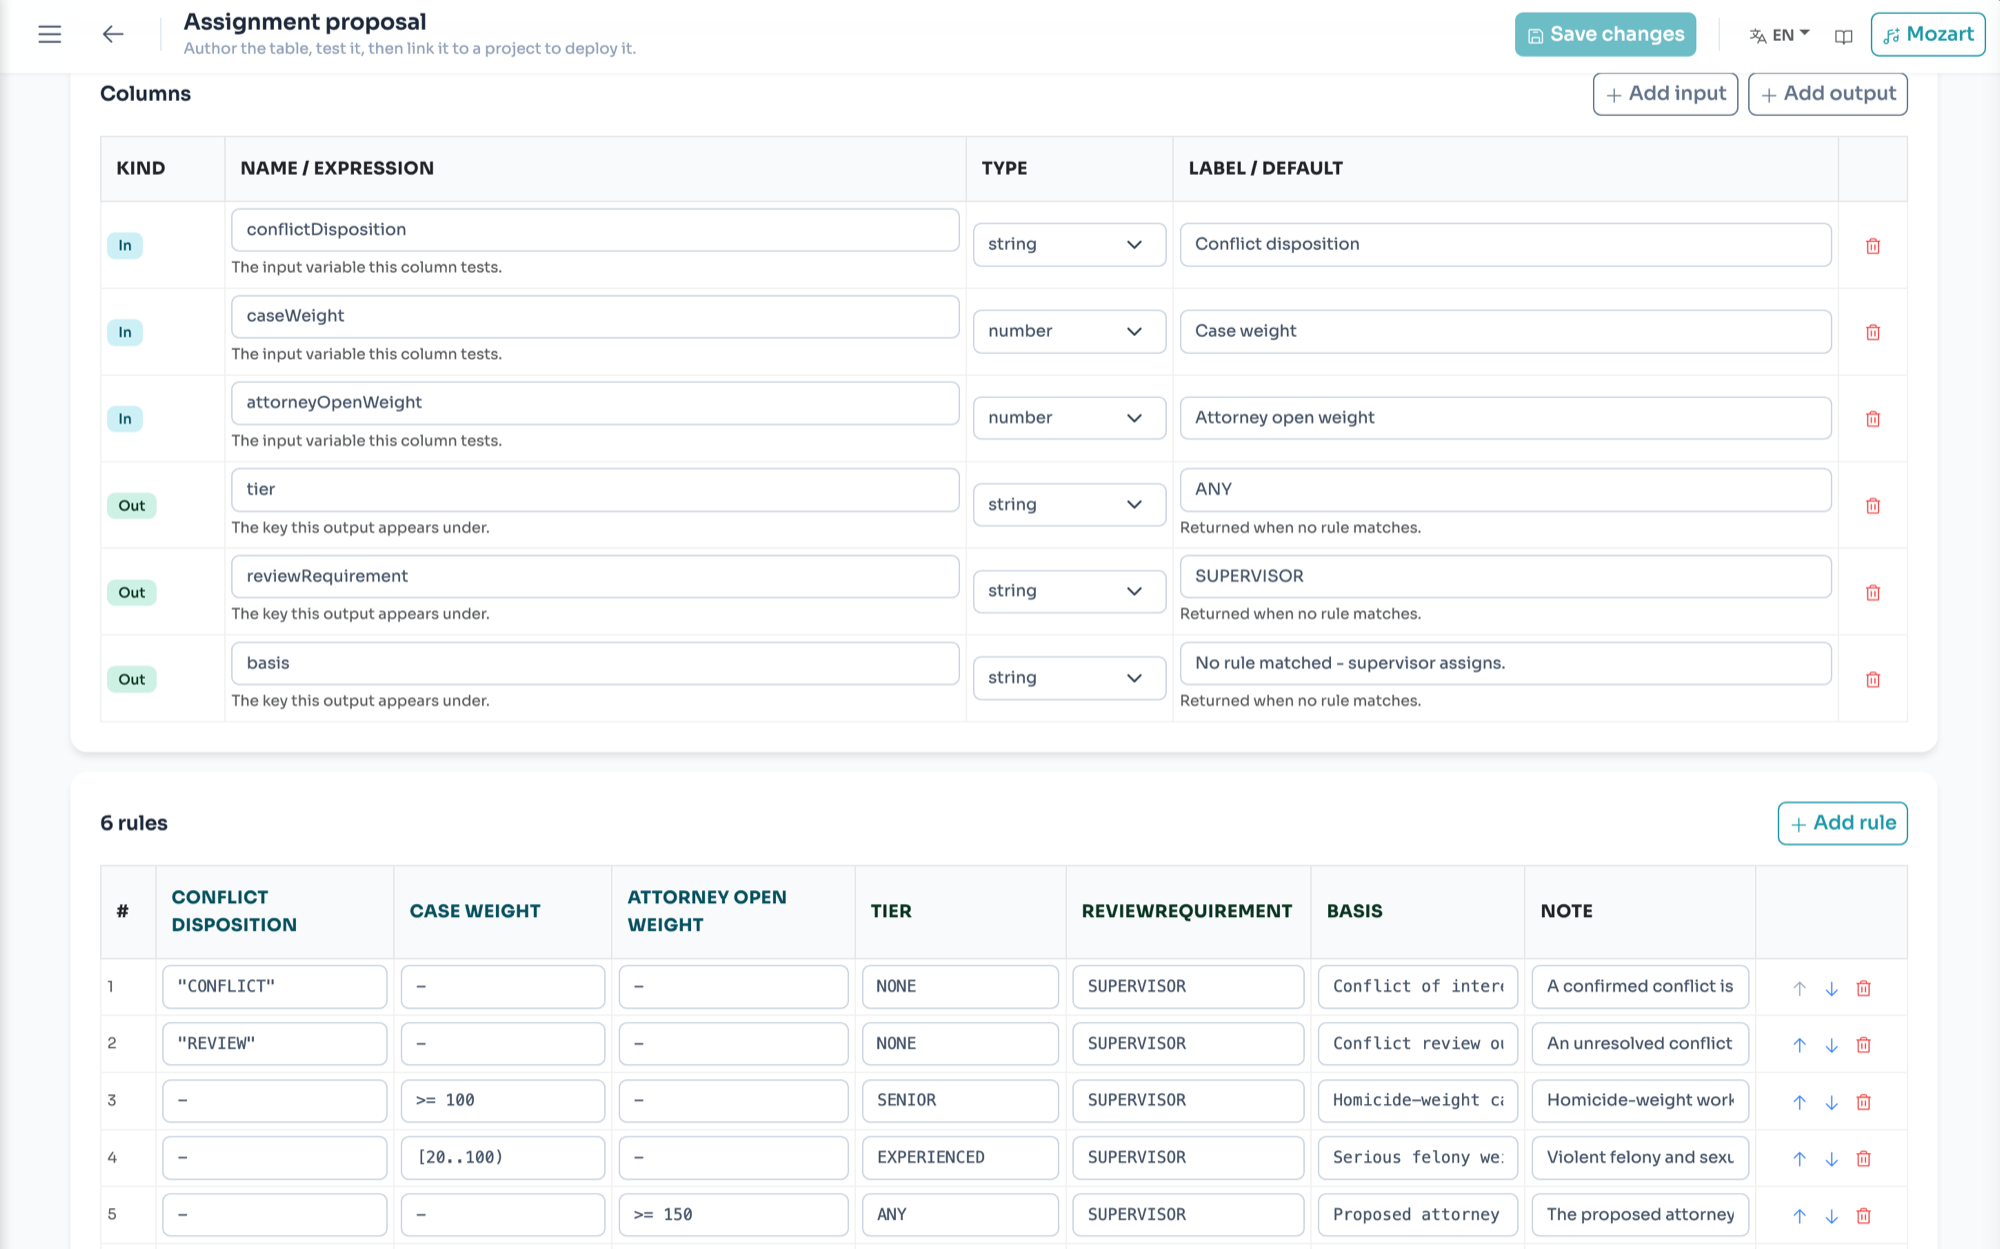The width and height of the screenshot is (2000, 1249).
Task: Delete the tier output column
Action: [1873, 506]
